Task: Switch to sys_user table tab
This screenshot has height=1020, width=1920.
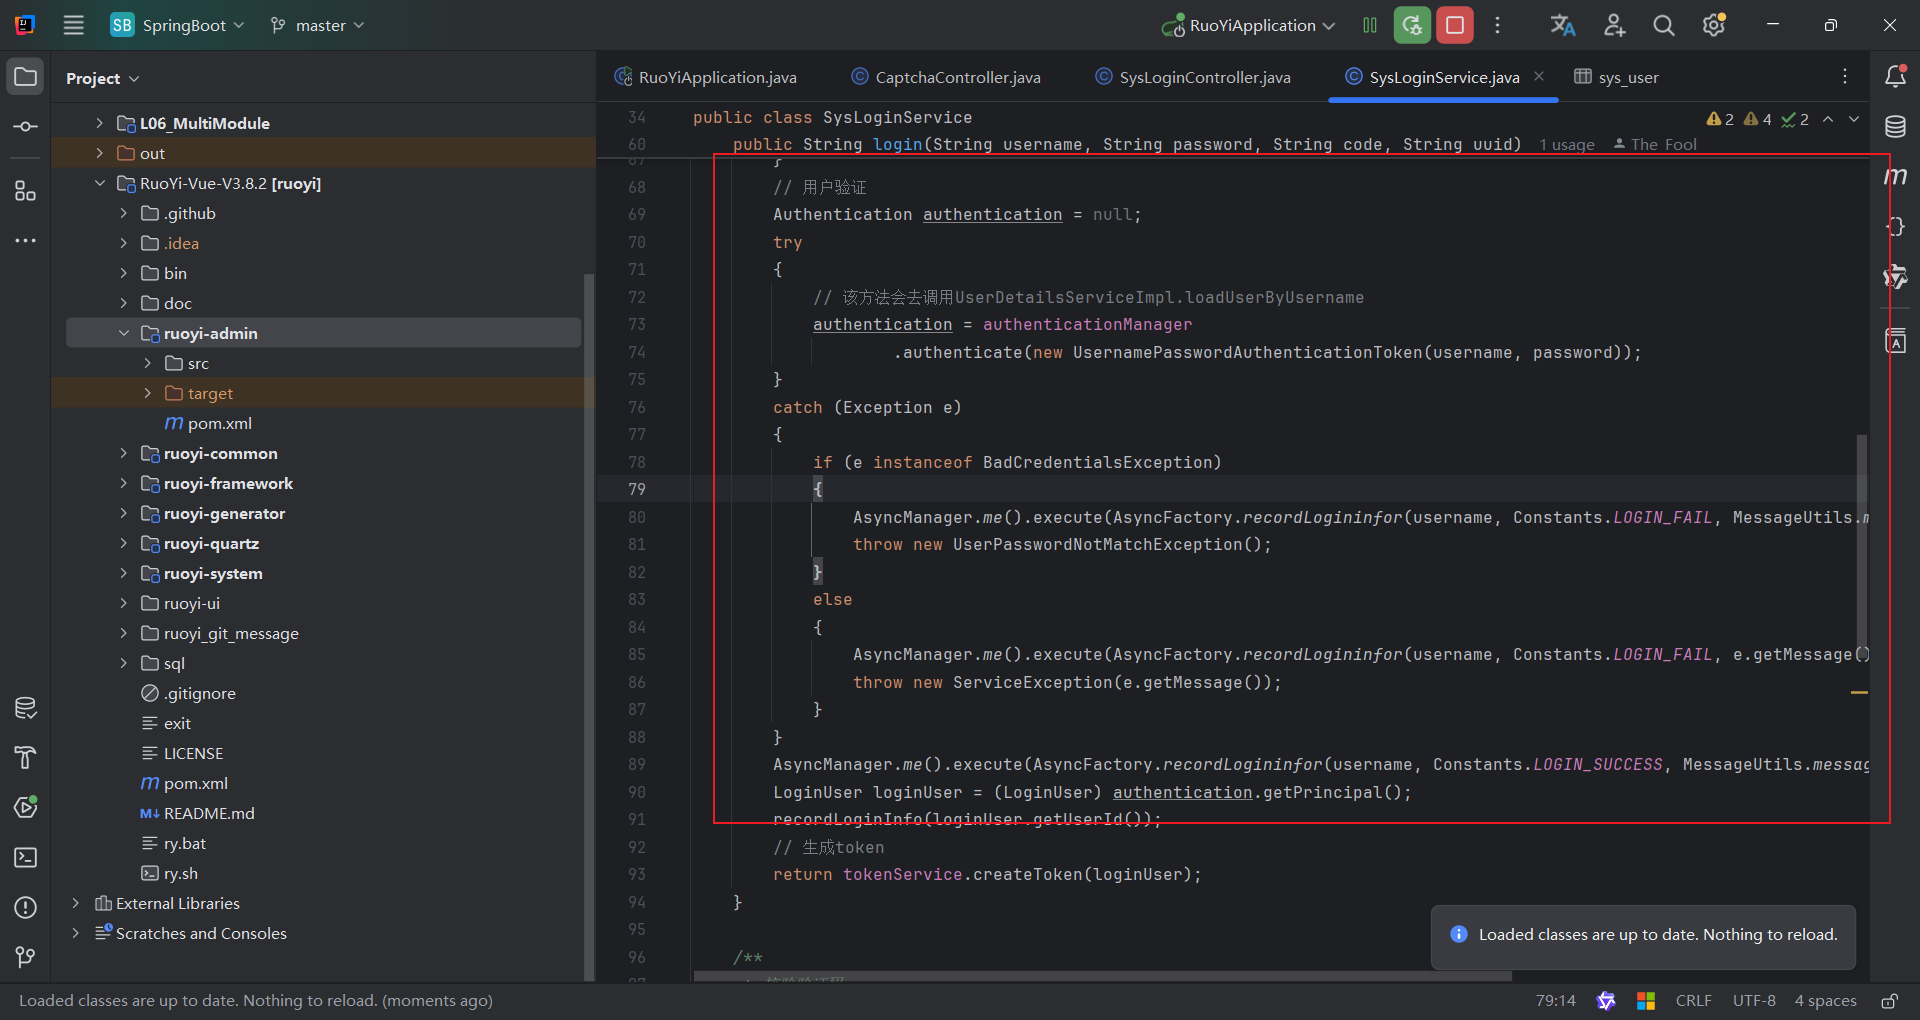Action: [1616, 77]
